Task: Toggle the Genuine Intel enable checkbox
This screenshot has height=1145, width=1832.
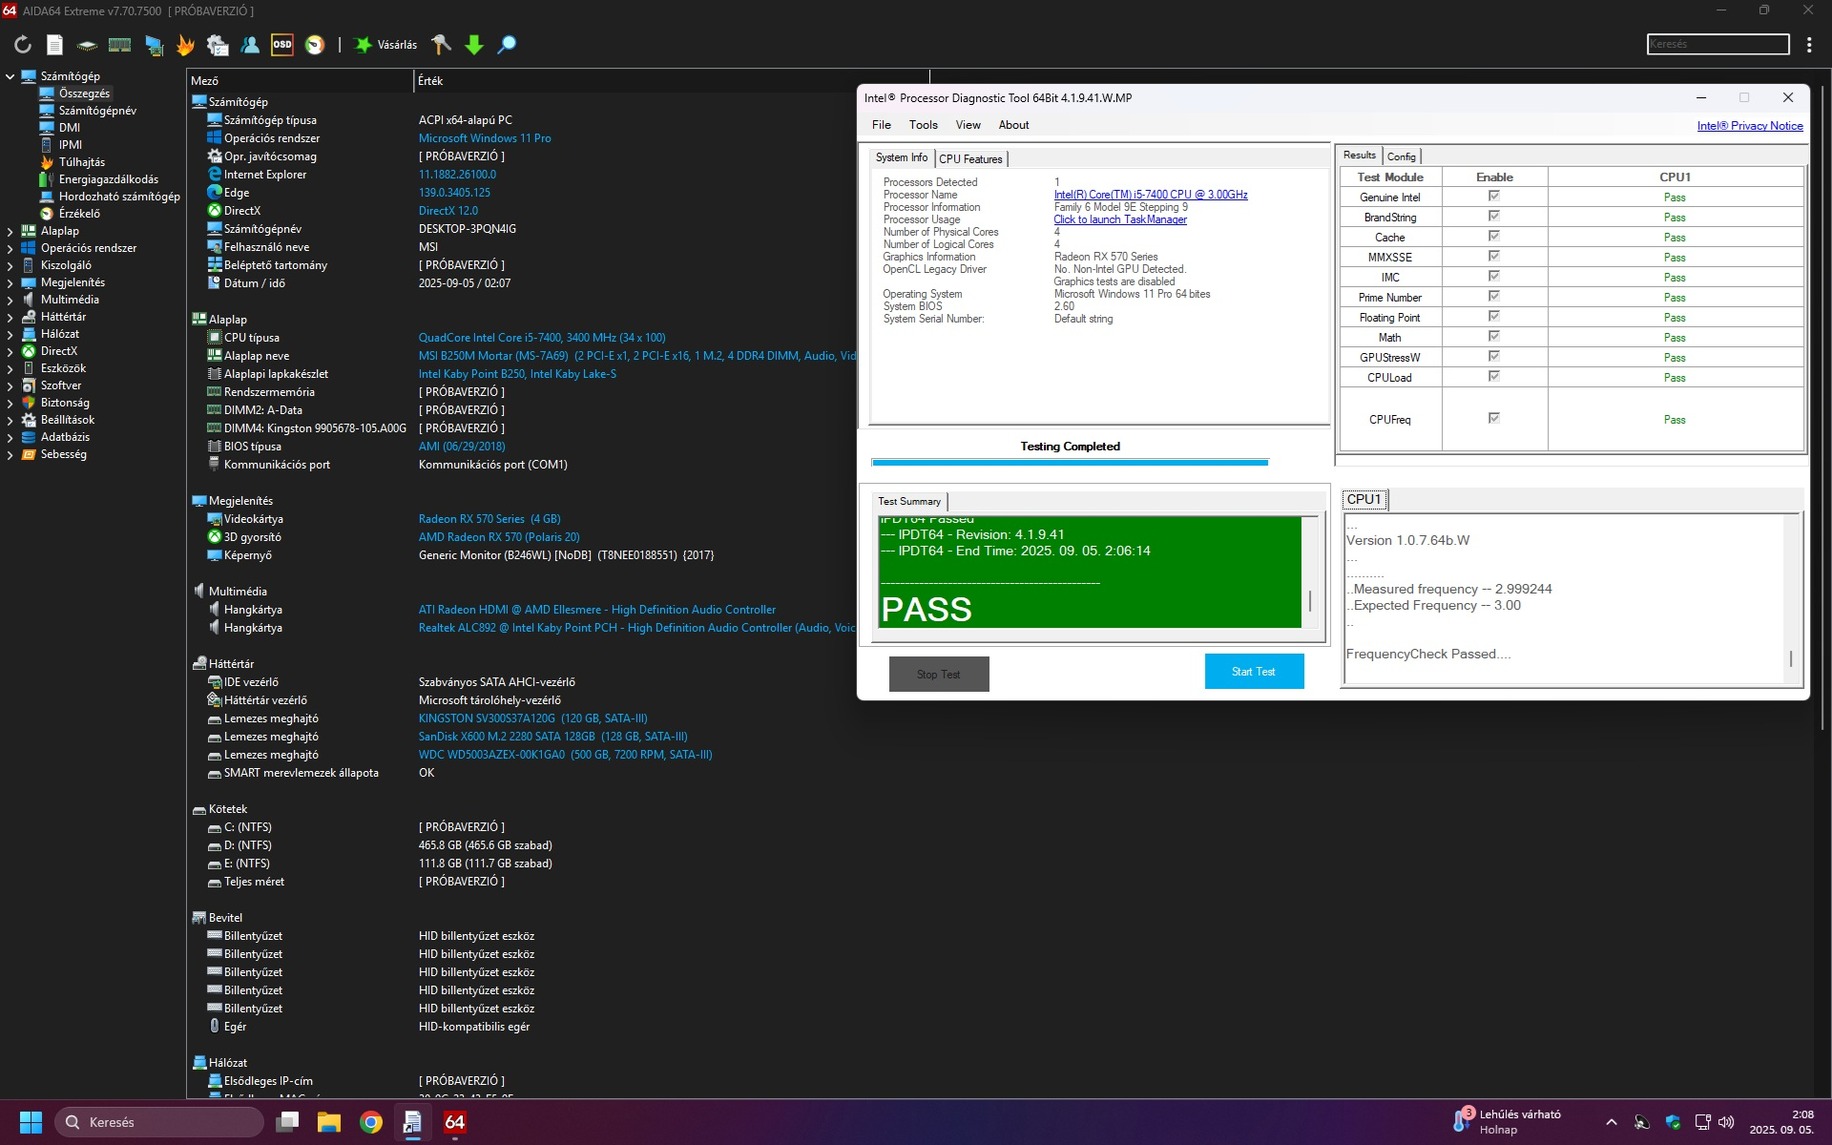Action: pos(1494,197)
